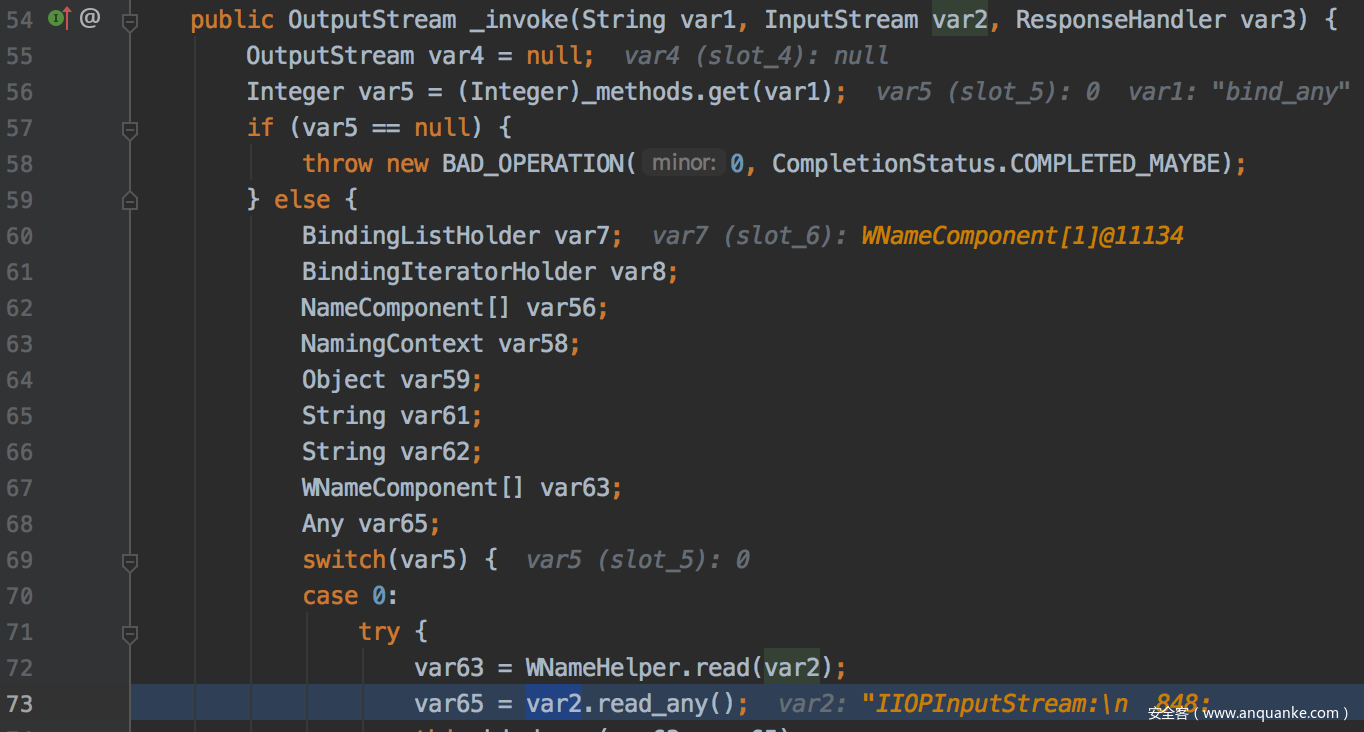Click inline hint 'var5 (slot_5): 0' on line 69
1364x732 pixels.
click(638, 560)
